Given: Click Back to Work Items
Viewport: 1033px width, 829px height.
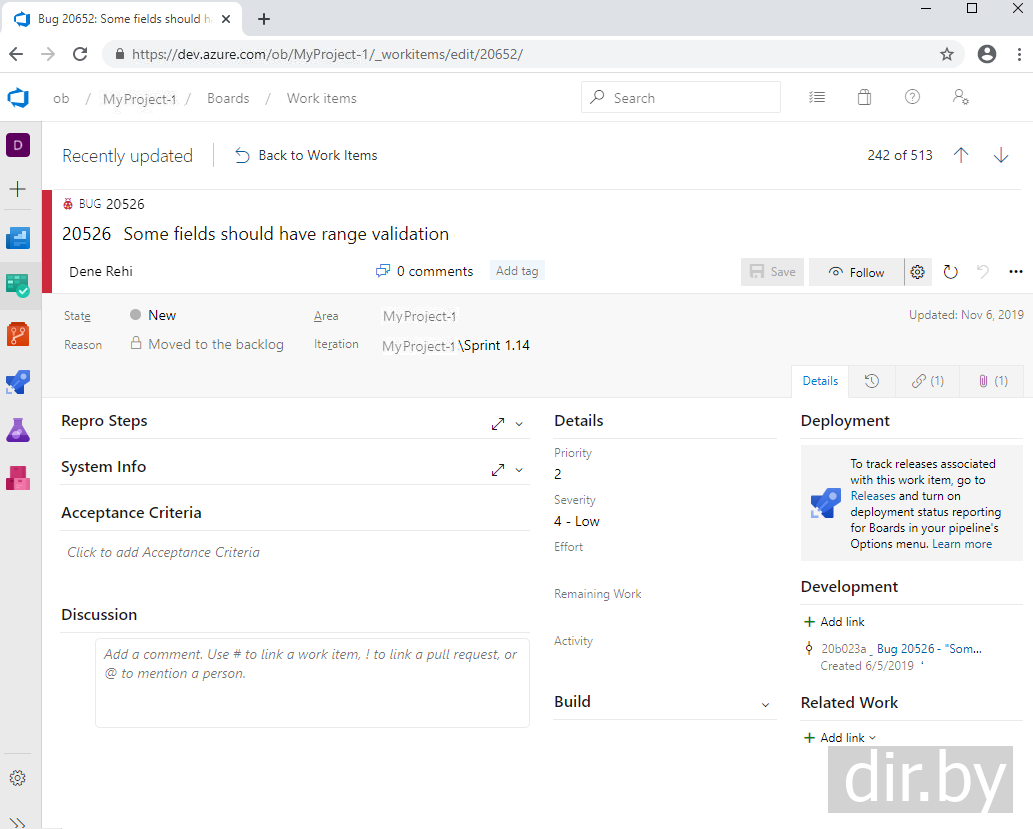Looking at the screenshot, I should coord(307,155).
